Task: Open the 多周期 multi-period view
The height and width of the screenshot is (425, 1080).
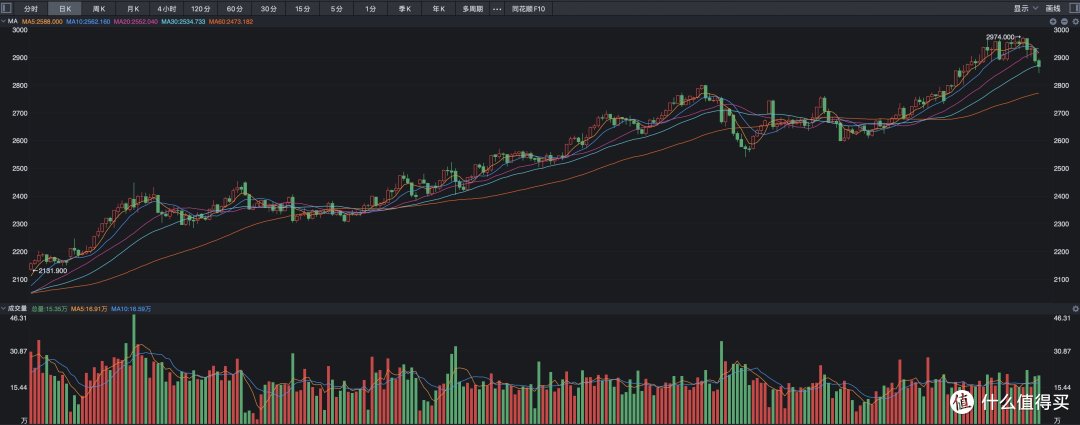Action: 472,9
